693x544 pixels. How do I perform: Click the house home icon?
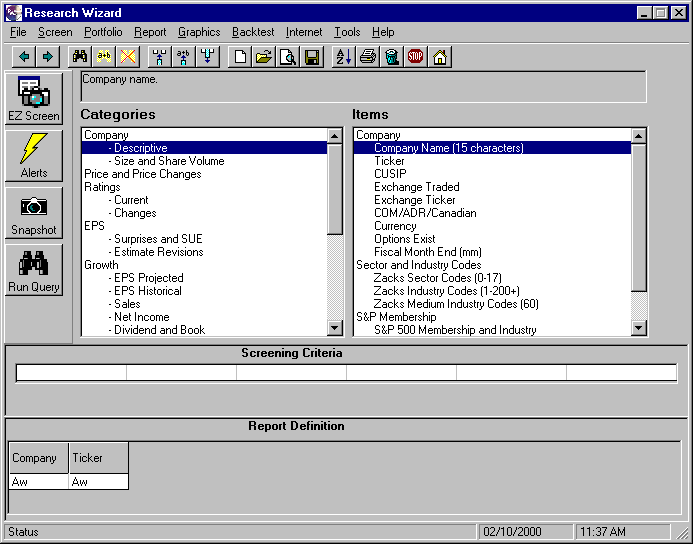[439, 57]
